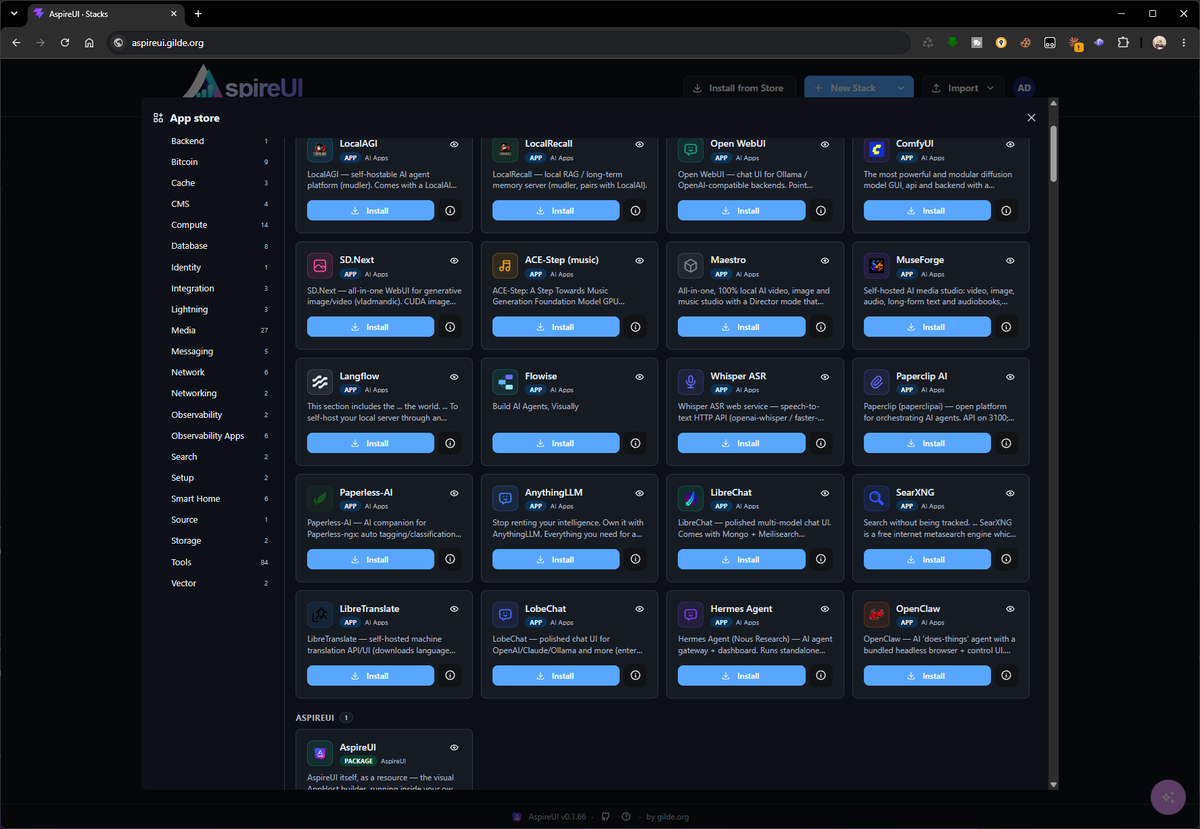Viewport: 1200px width, 829px height.
Task: Toggle the eye icon for SD.Next
Action: tap(454, 260)
